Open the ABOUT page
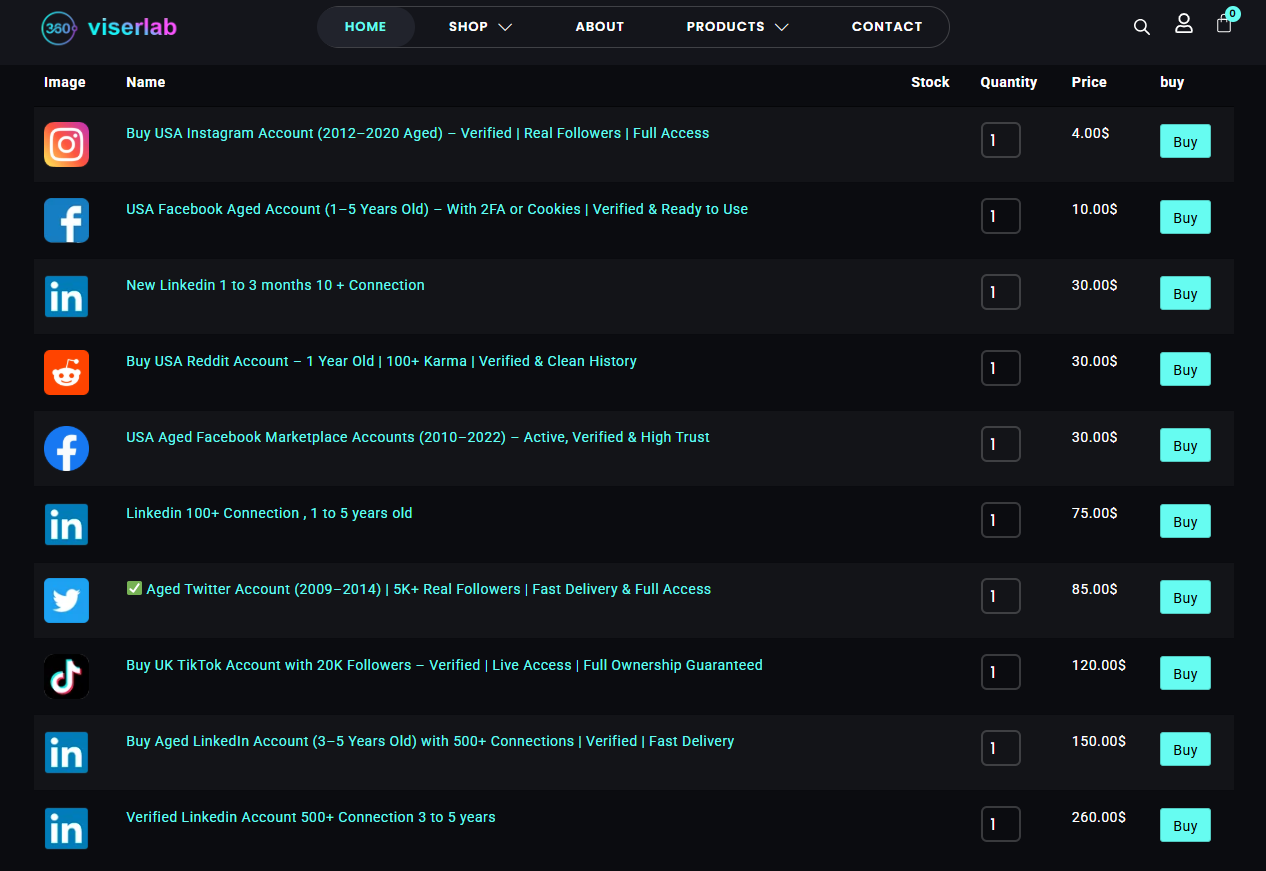Viewport: 1266px width, 871px height. [600, 27]
